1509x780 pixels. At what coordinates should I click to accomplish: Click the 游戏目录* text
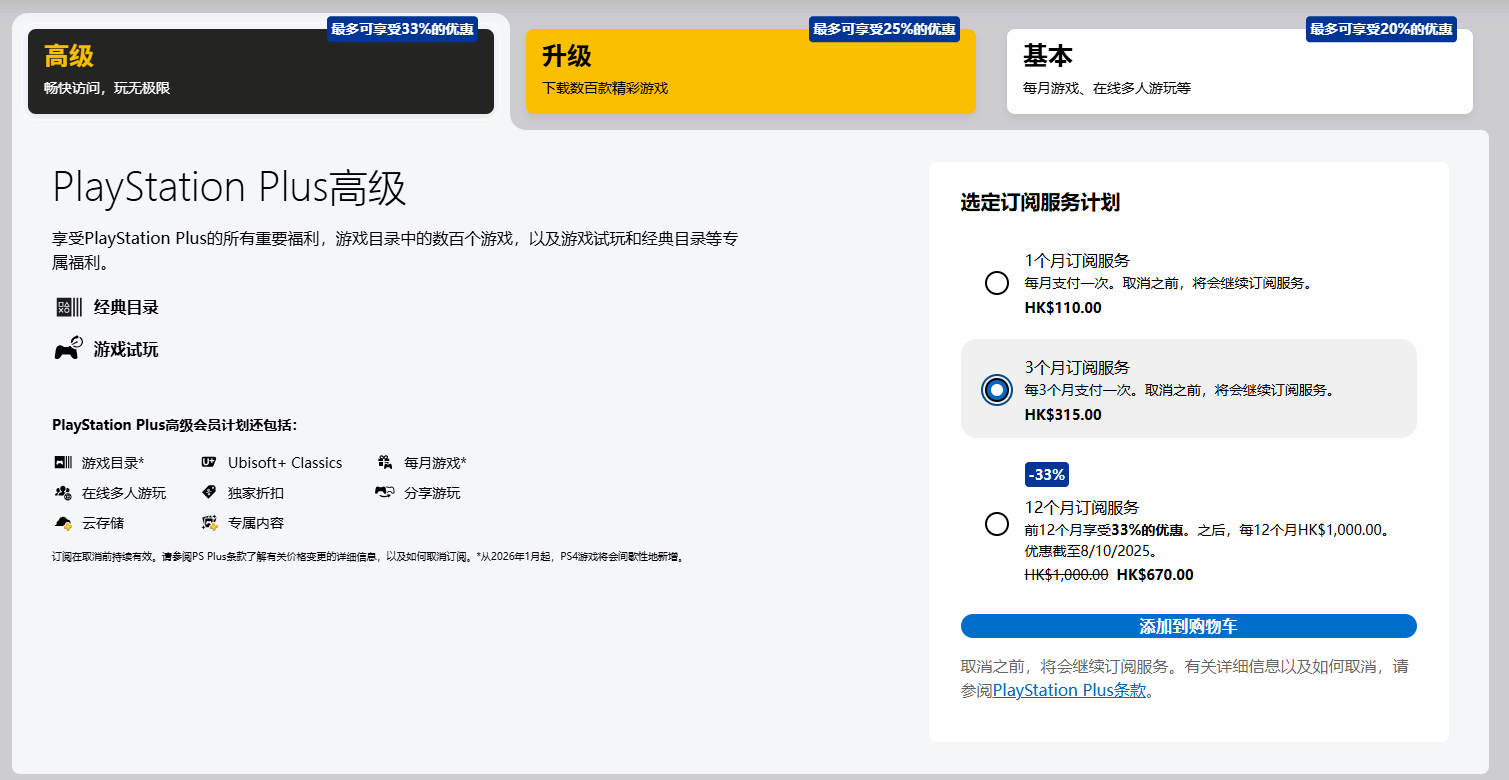[x=113, y=463]
